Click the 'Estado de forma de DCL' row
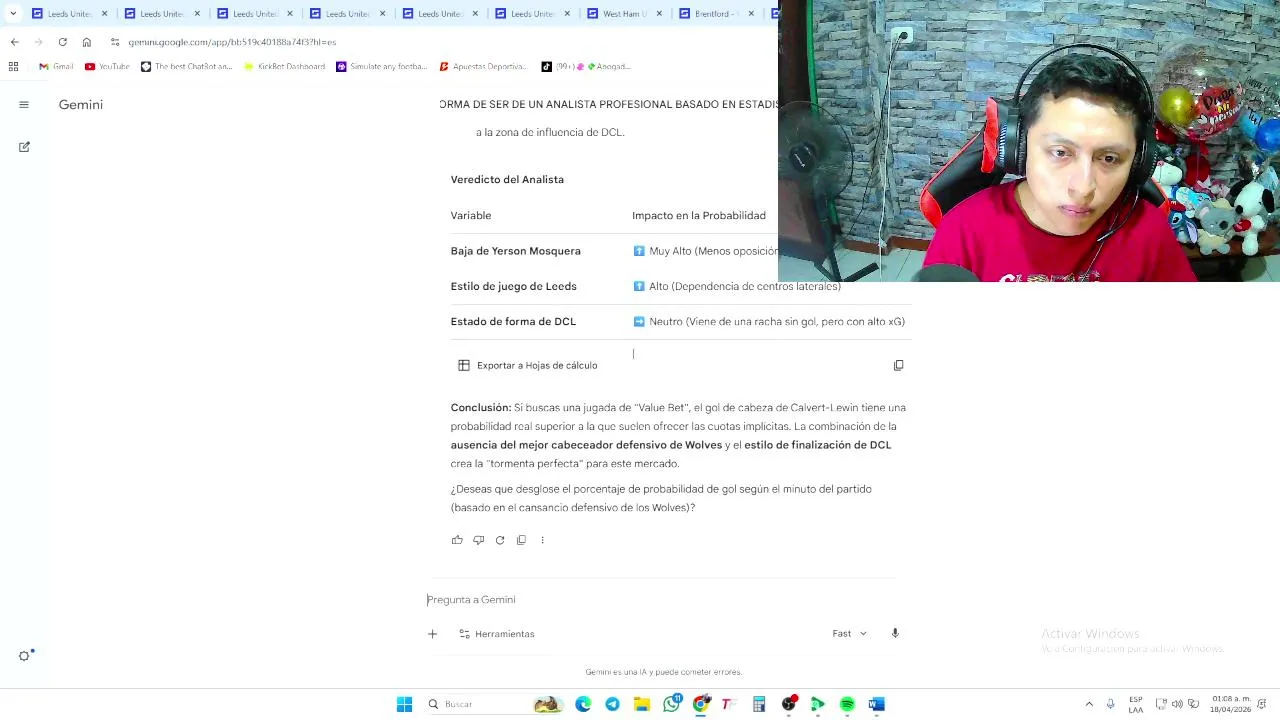The height and width of the screenshot is (720, 1280). click(681, 322)
